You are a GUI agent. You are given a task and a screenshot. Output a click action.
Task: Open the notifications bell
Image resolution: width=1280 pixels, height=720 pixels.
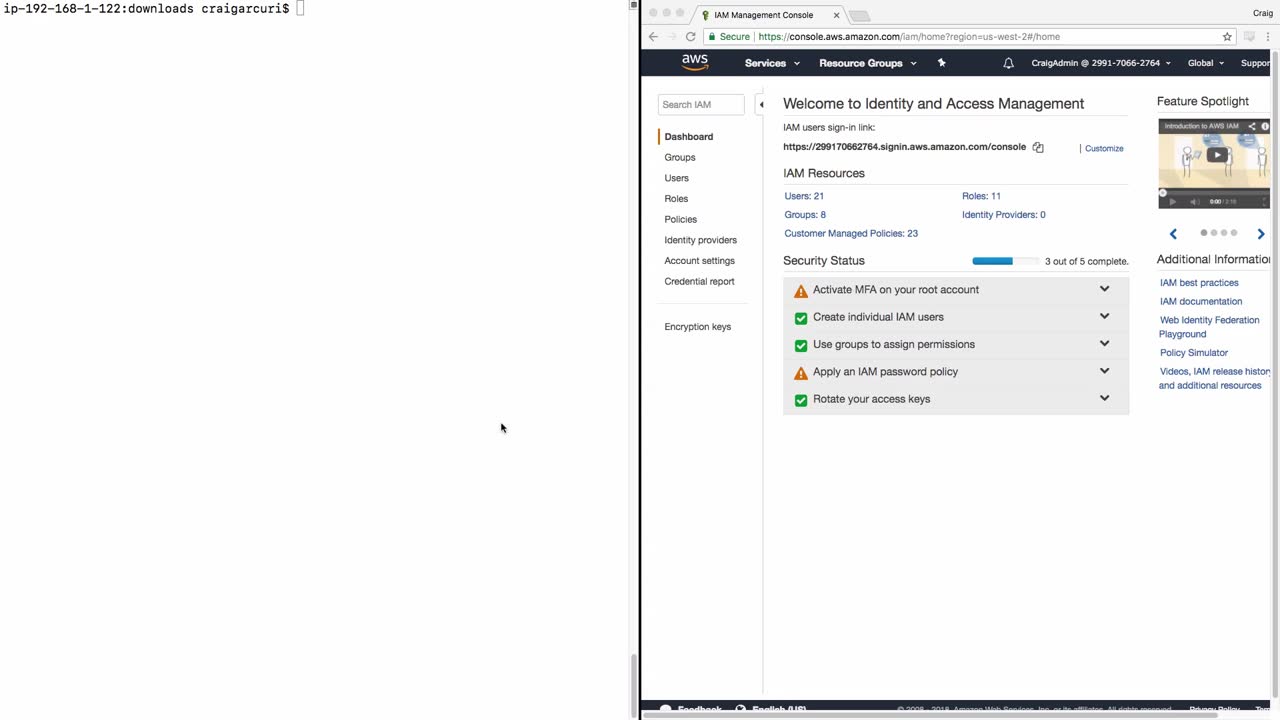coord(1008,63)
